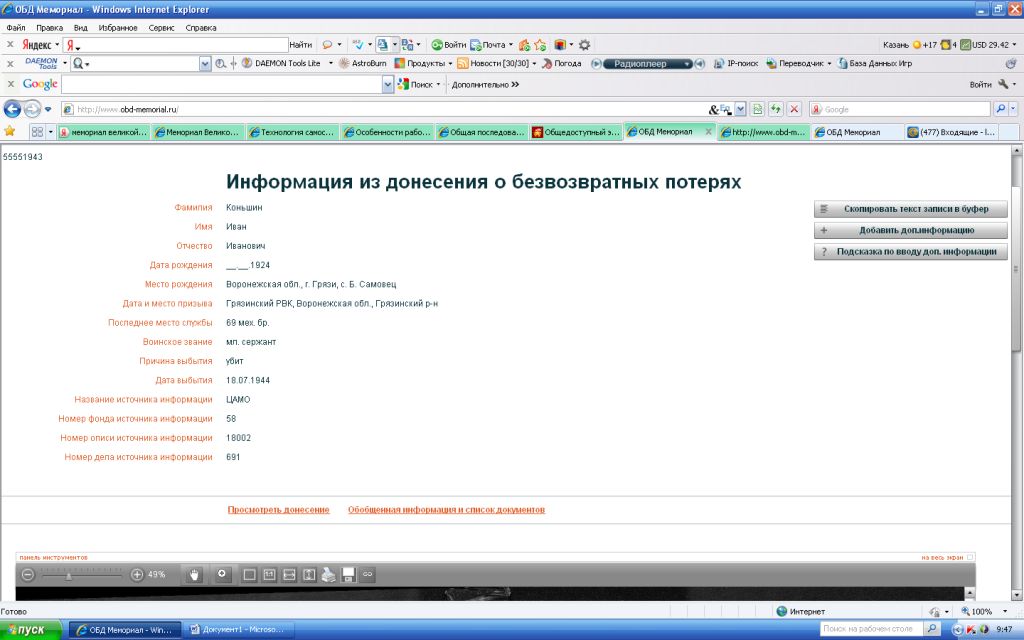Toggle the 'на весь экран' fullscreen checkbox
The width and height of the screenshot is (1024, 640).
tap(970, 557)
